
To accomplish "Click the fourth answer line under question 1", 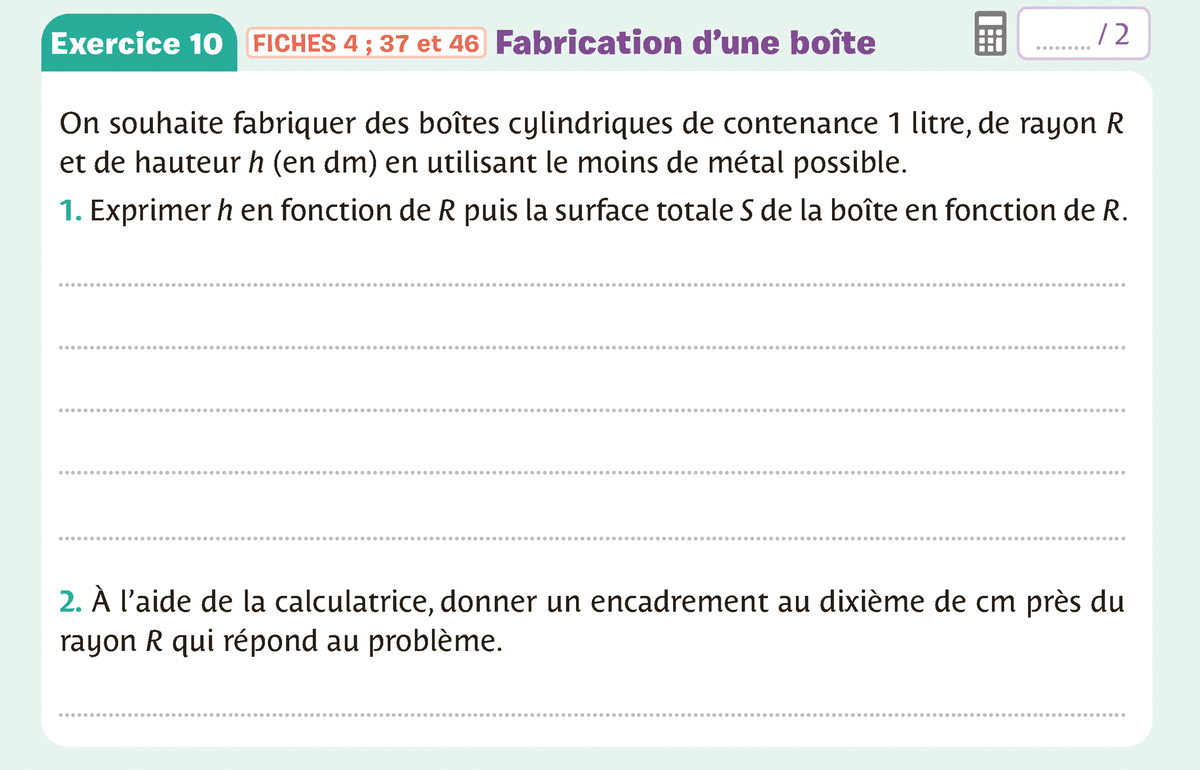I will 592,472.
